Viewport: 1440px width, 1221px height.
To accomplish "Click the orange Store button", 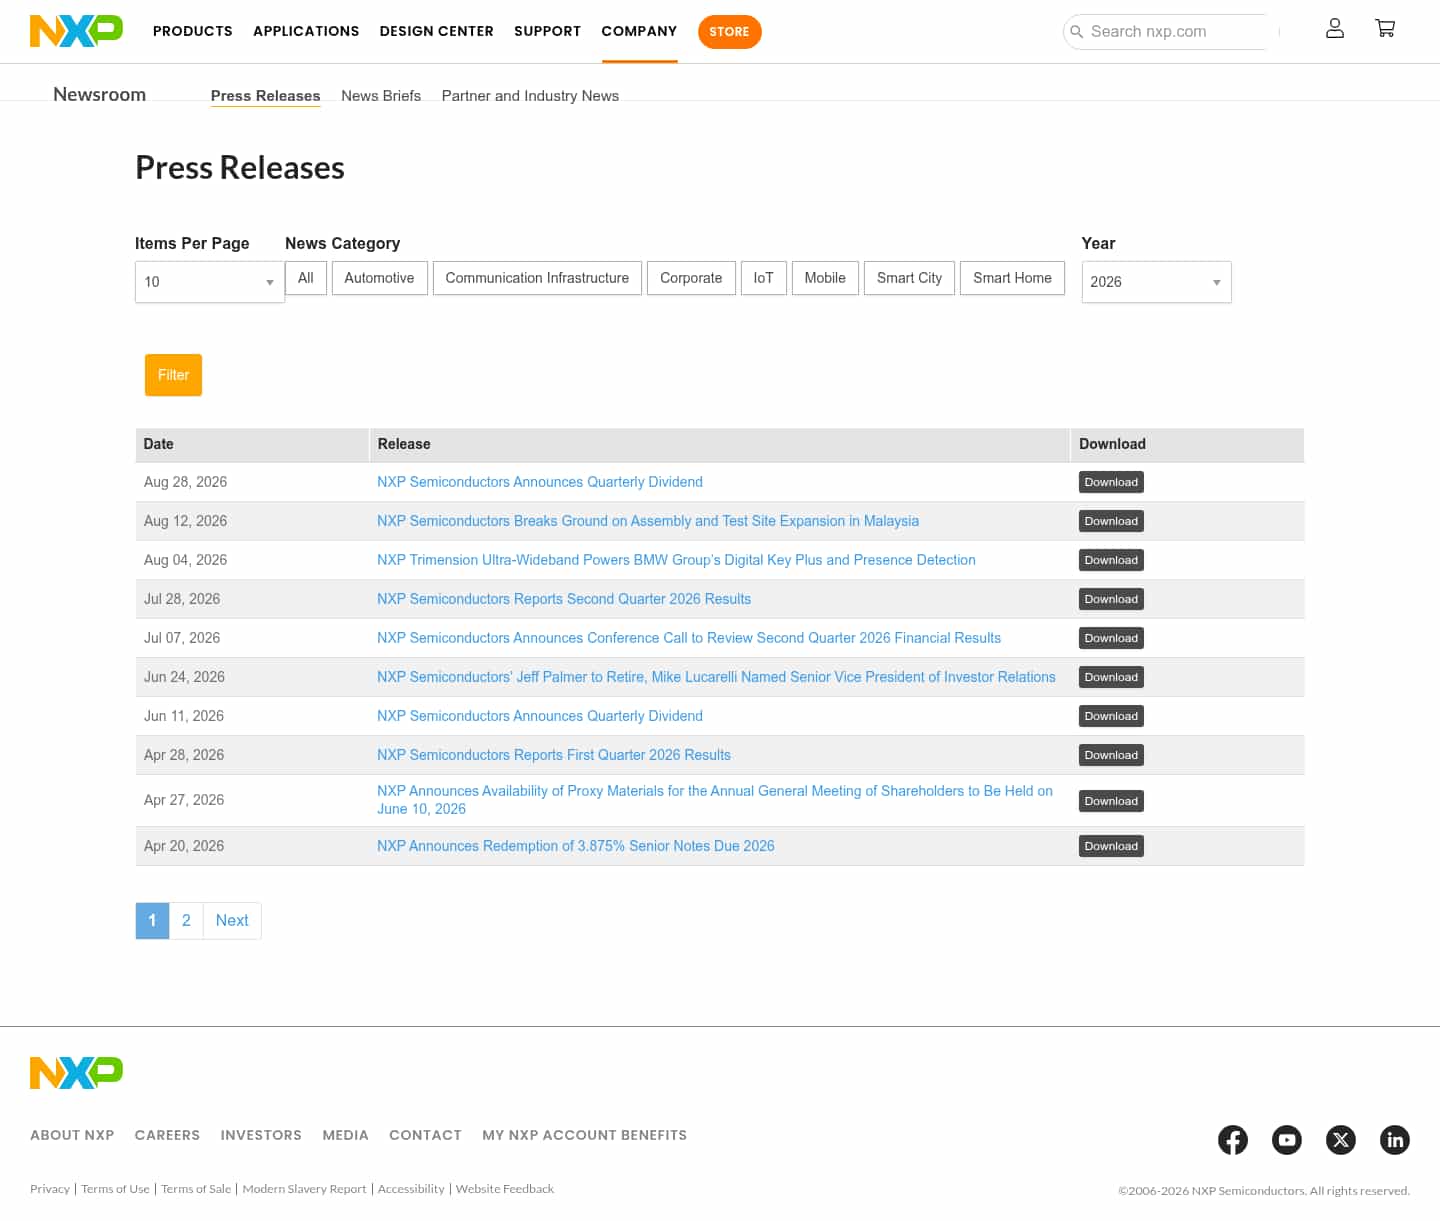I will (x=730, y=32).
